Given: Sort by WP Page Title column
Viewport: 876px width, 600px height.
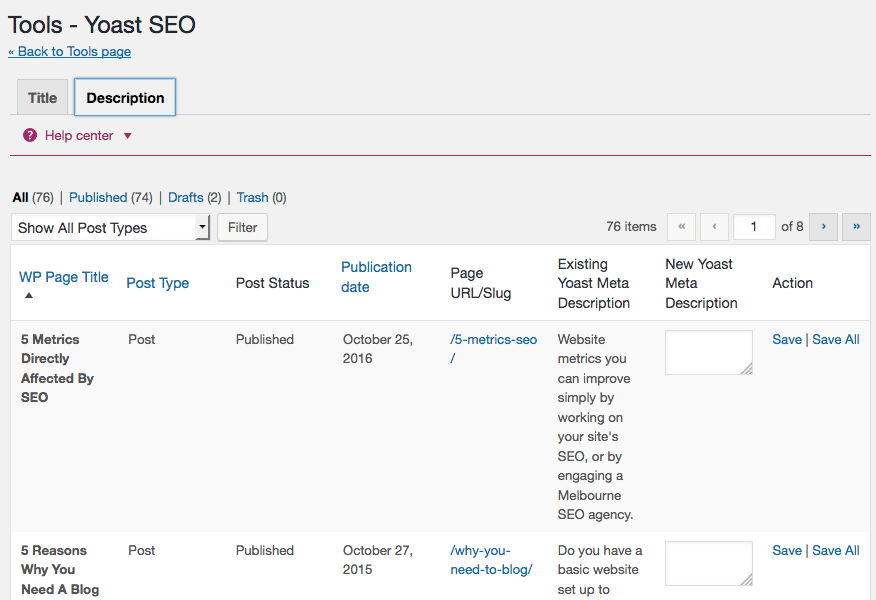Looking at the screenshot, I should pos(64,277).
